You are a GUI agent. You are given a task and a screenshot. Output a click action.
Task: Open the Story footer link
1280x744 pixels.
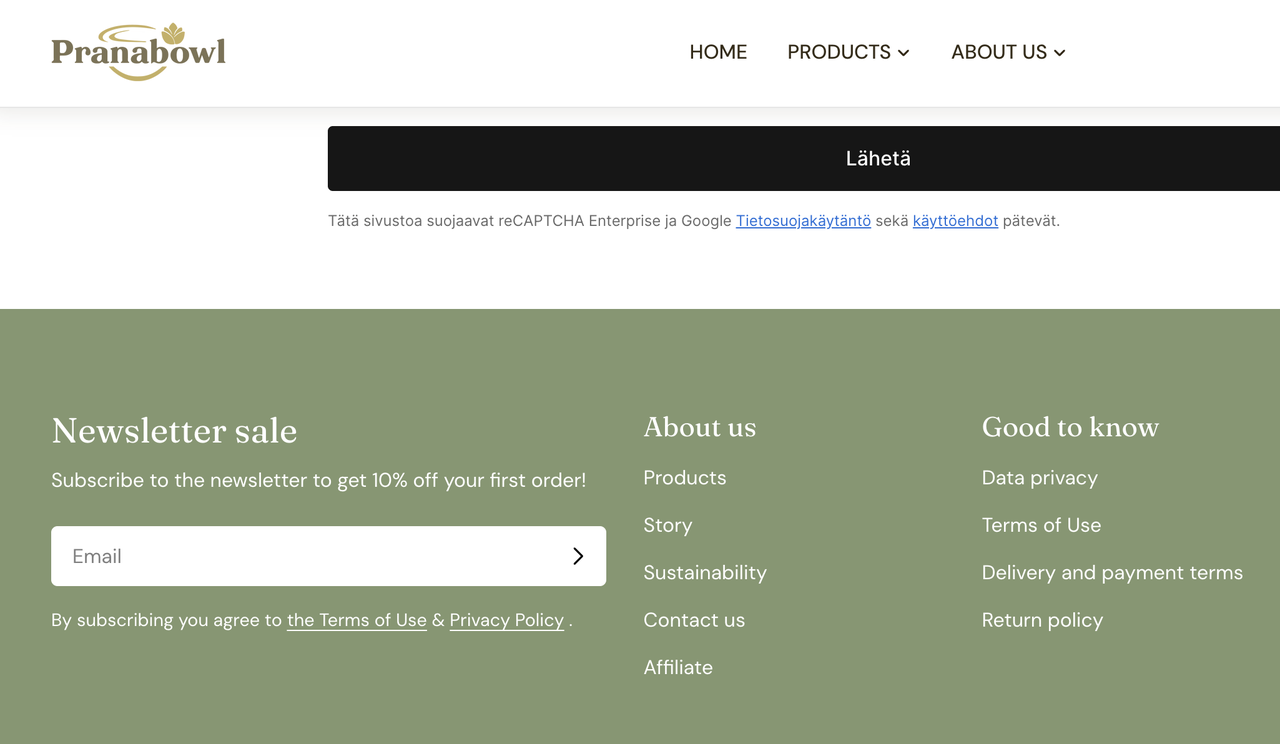(x=668, y=525)
